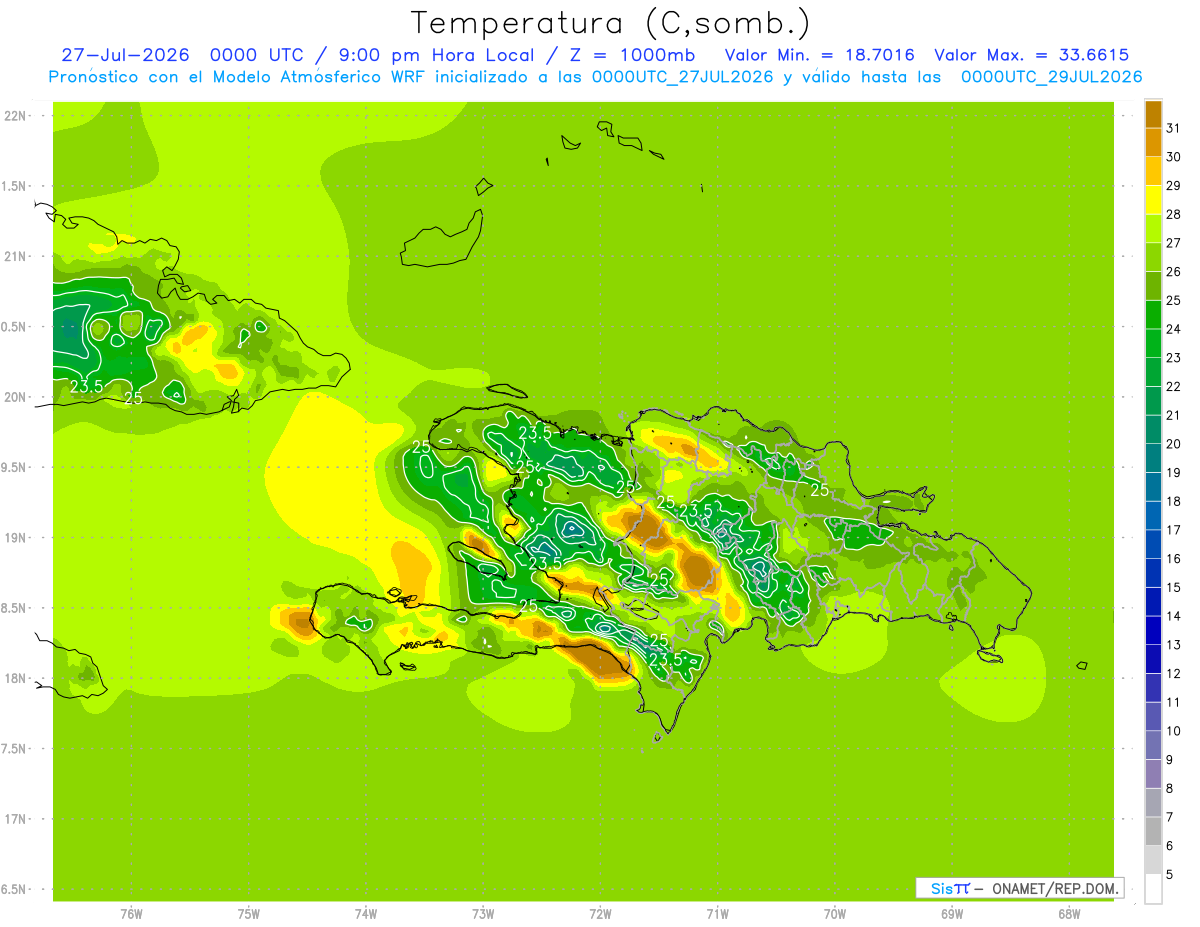Click the legend swatch between 8 and 9
Screen dimensions: 1200x927
point(1153,774)
